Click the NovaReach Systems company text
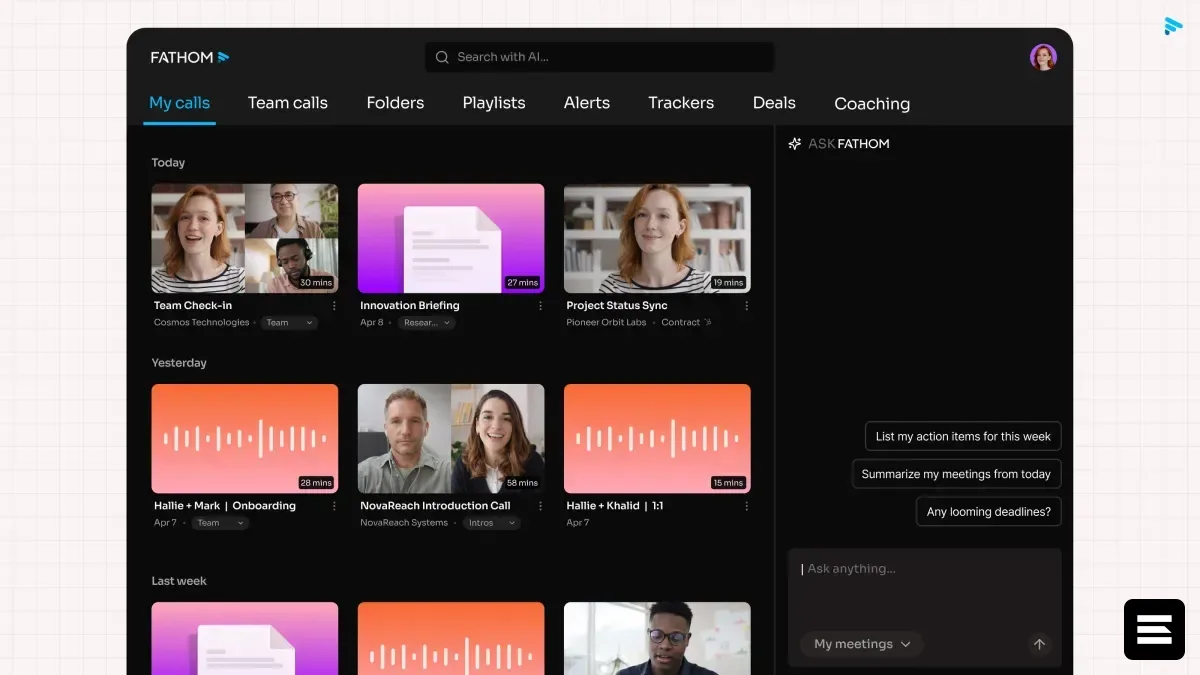Screen dimensions: 1200x675 point(404,523)
